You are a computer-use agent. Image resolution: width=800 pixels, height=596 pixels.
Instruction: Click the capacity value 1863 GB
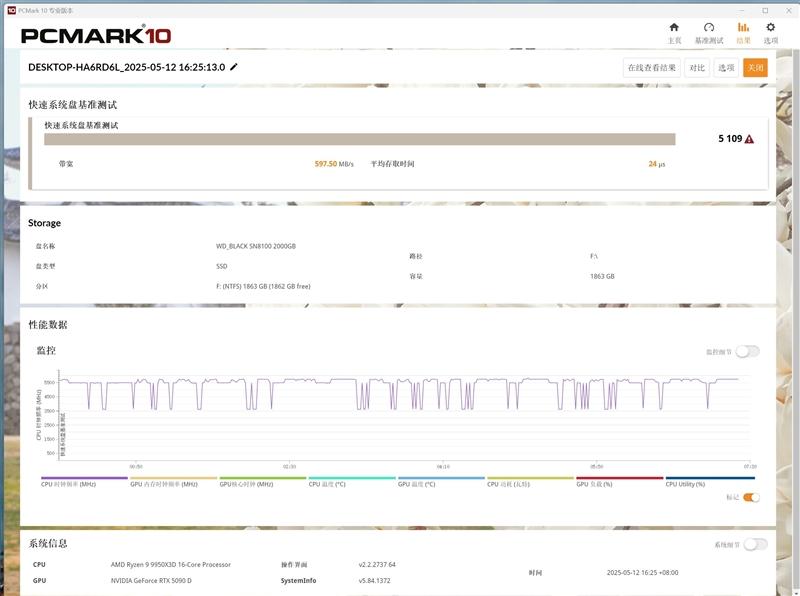point(602,276)
